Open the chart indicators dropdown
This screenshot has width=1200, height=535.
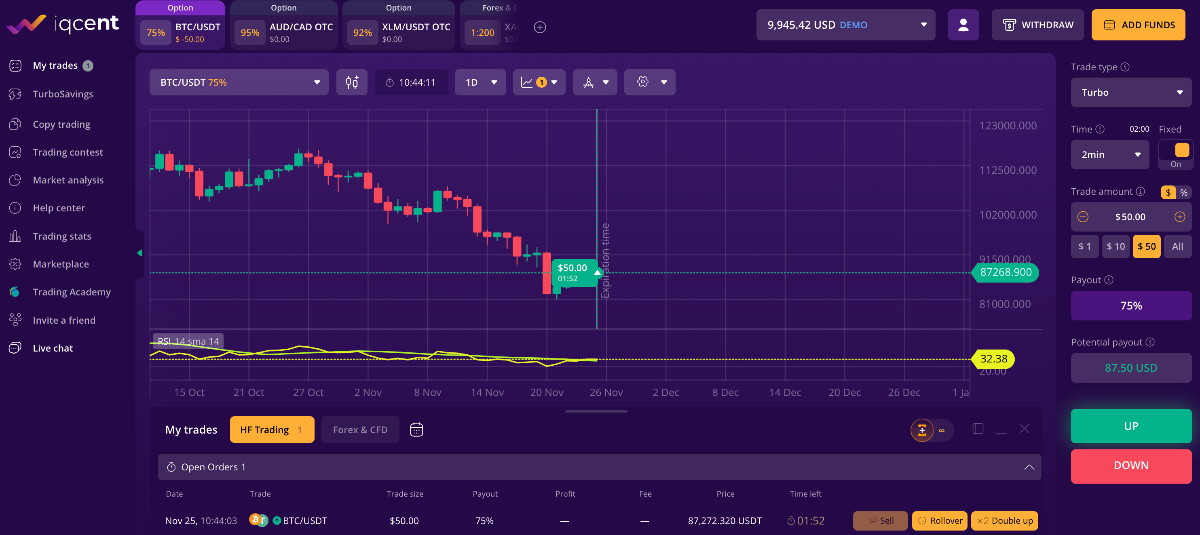click(x=540, y=82)
